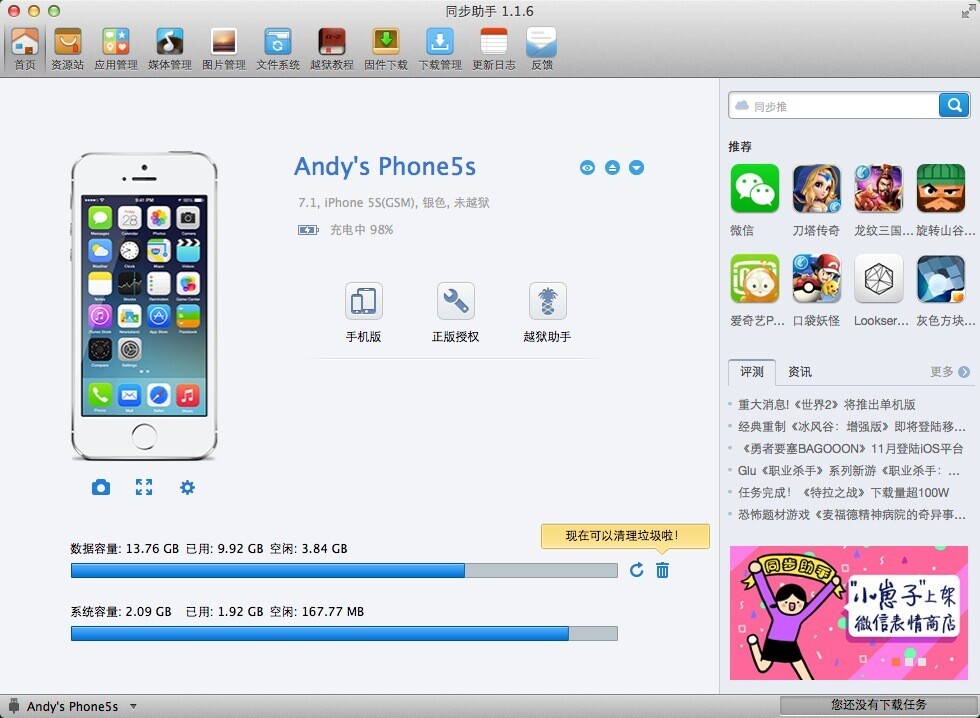Click the trash icon to clean junk

click(x=662, y=570)
